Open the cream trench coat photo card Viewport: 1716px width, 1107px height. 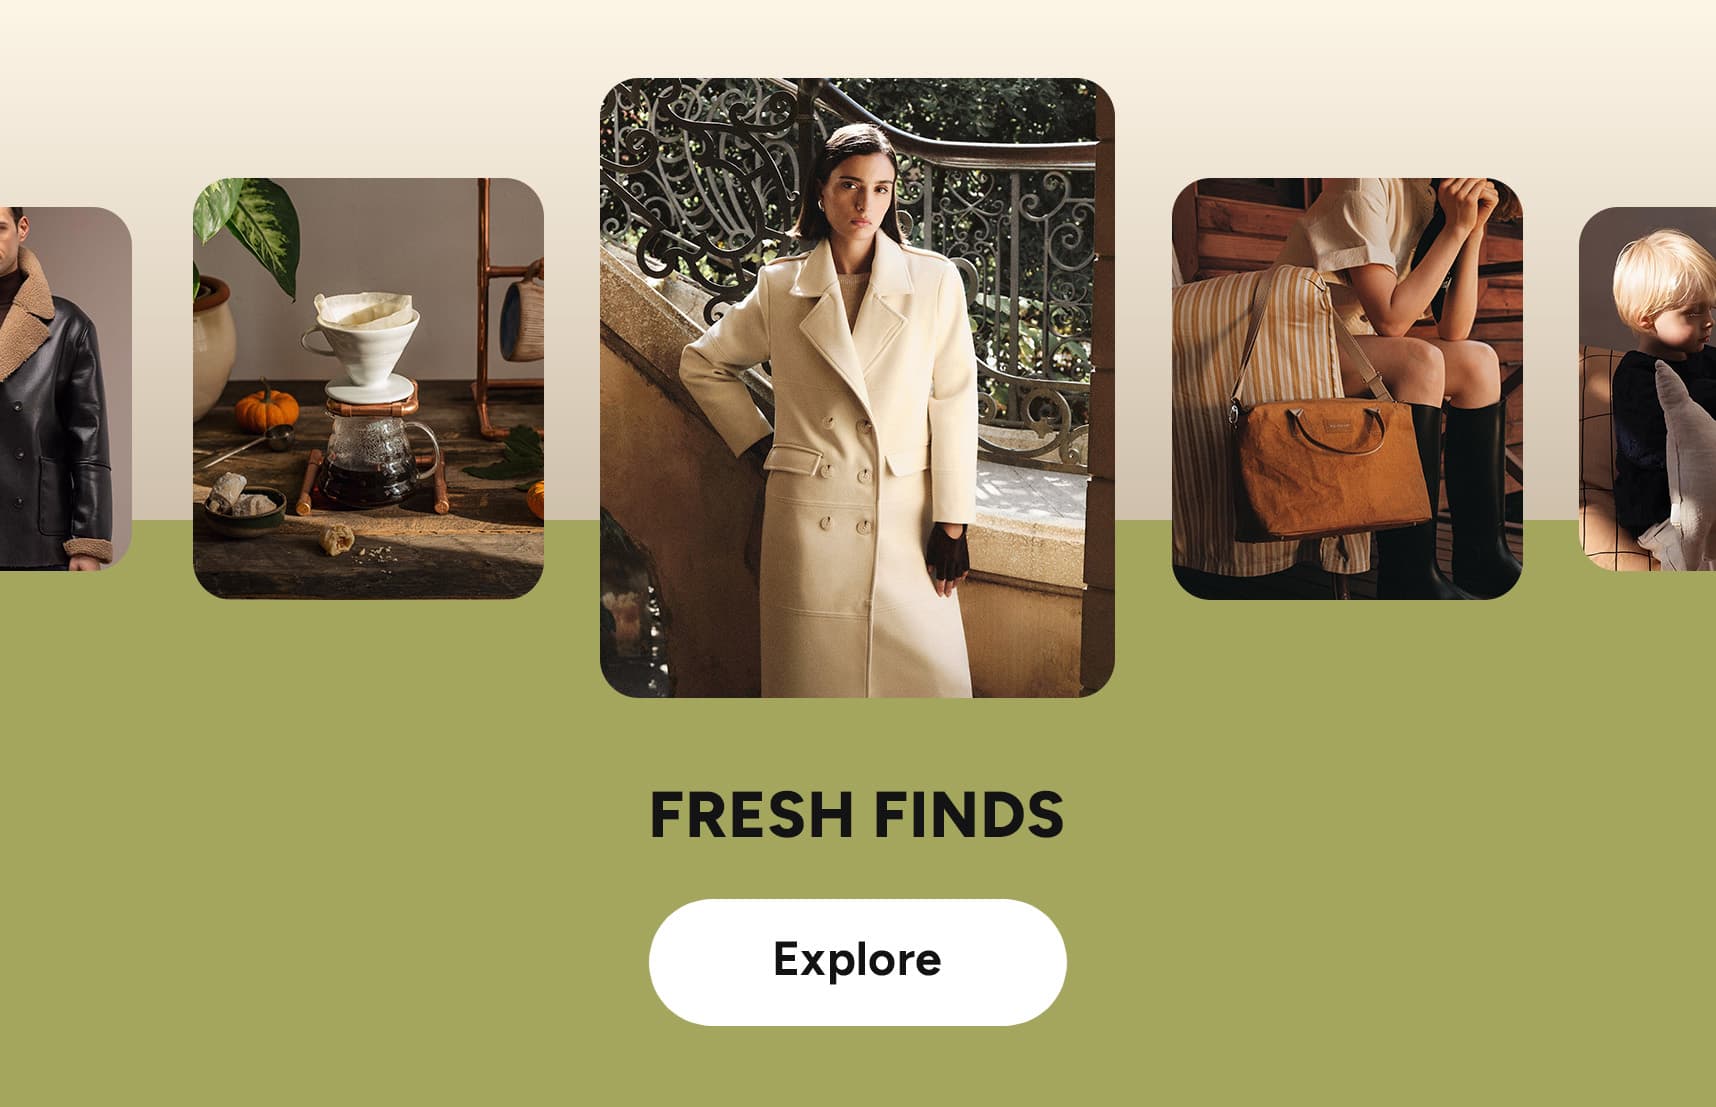(x=857, y=388)
